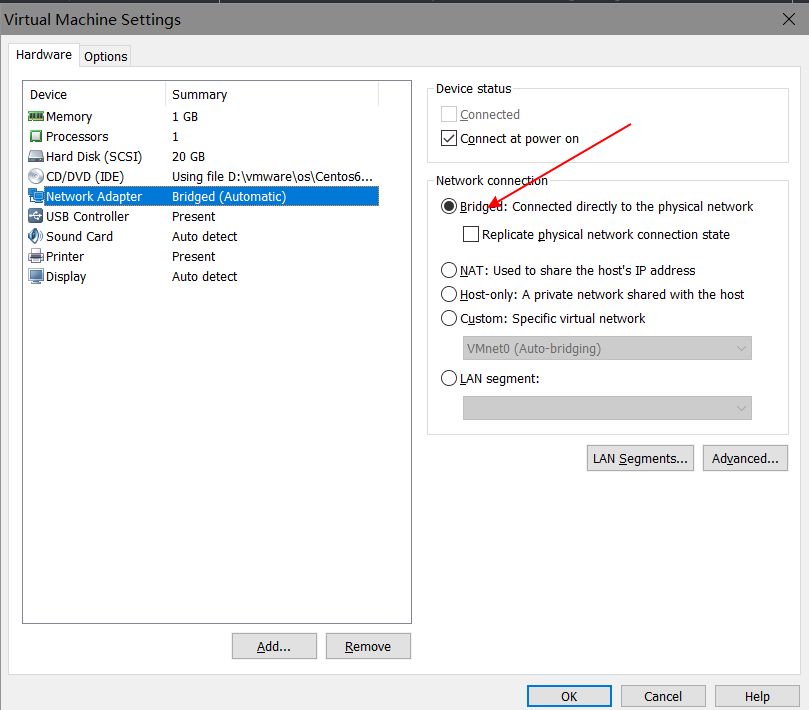Click the USB Controller icon

point(36,216)
